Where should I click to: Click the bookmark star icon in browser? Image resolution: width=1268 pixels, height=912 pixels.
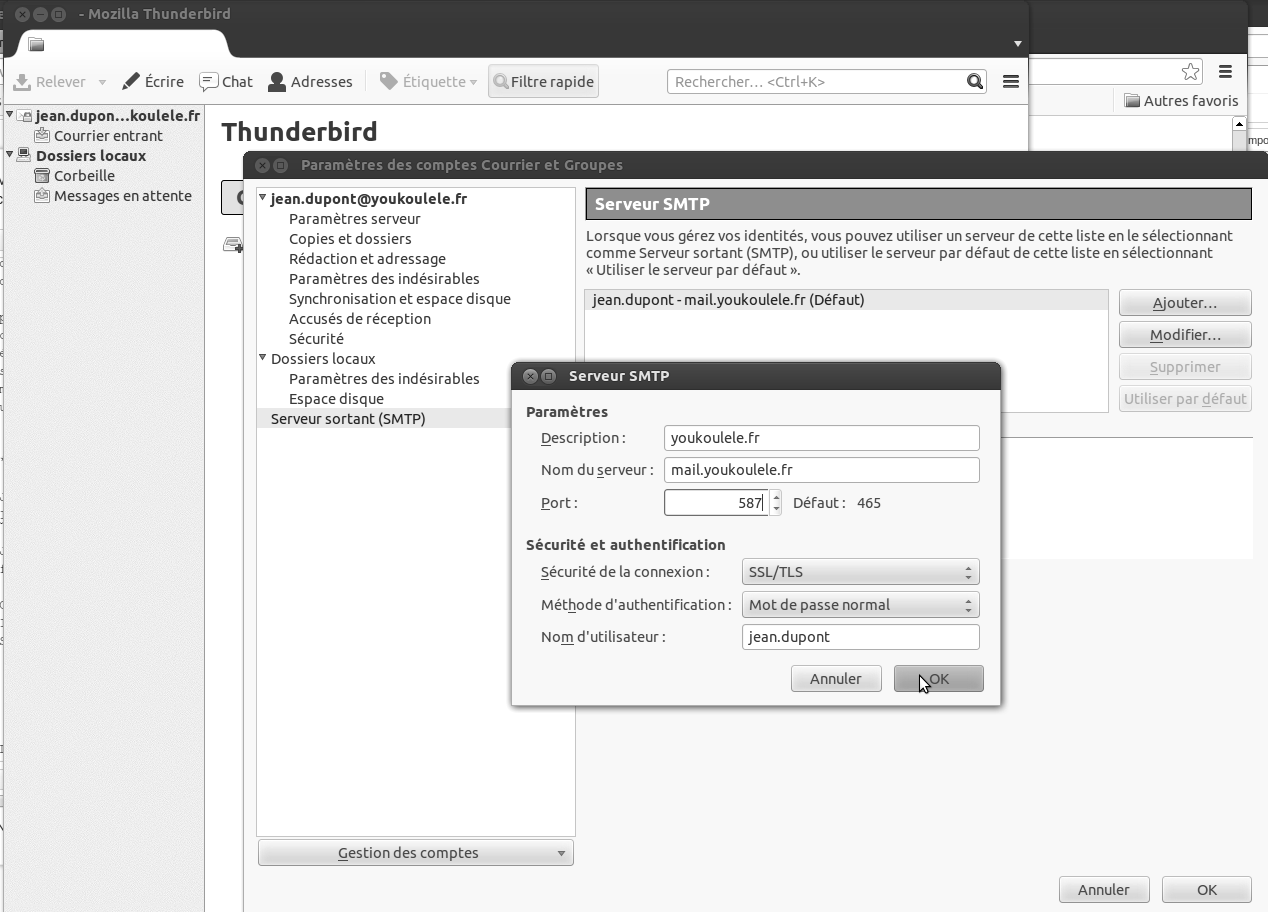(1190, 72)
